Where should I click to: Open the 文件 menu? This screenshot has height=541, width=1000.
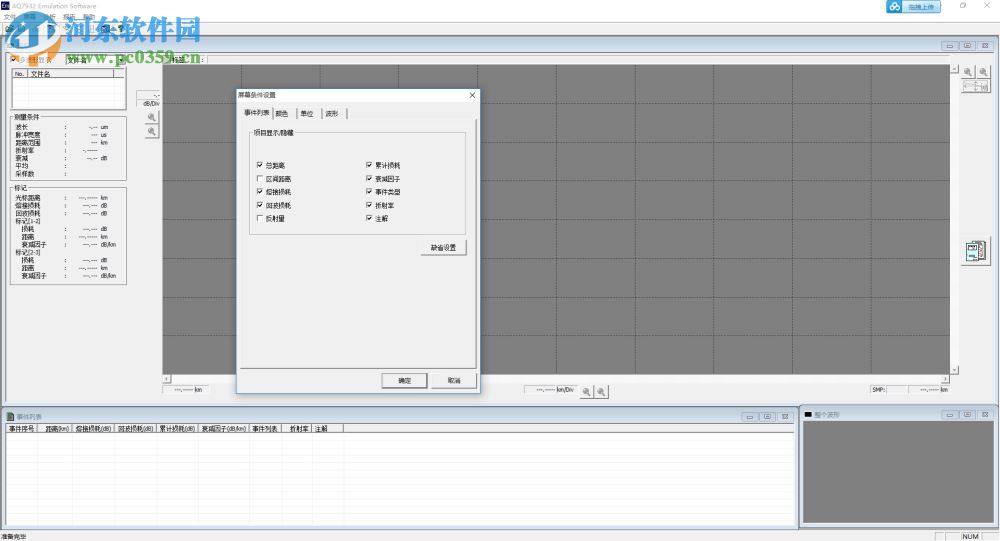click(10, 17)
